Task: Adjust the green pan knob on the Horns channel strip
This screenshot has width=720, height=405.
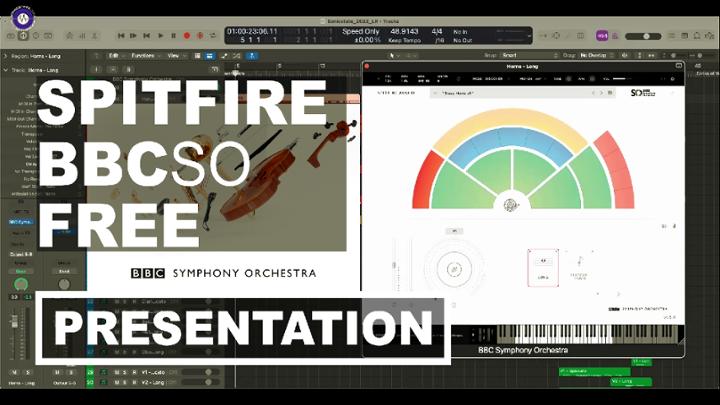Action: tap(21, 284)
